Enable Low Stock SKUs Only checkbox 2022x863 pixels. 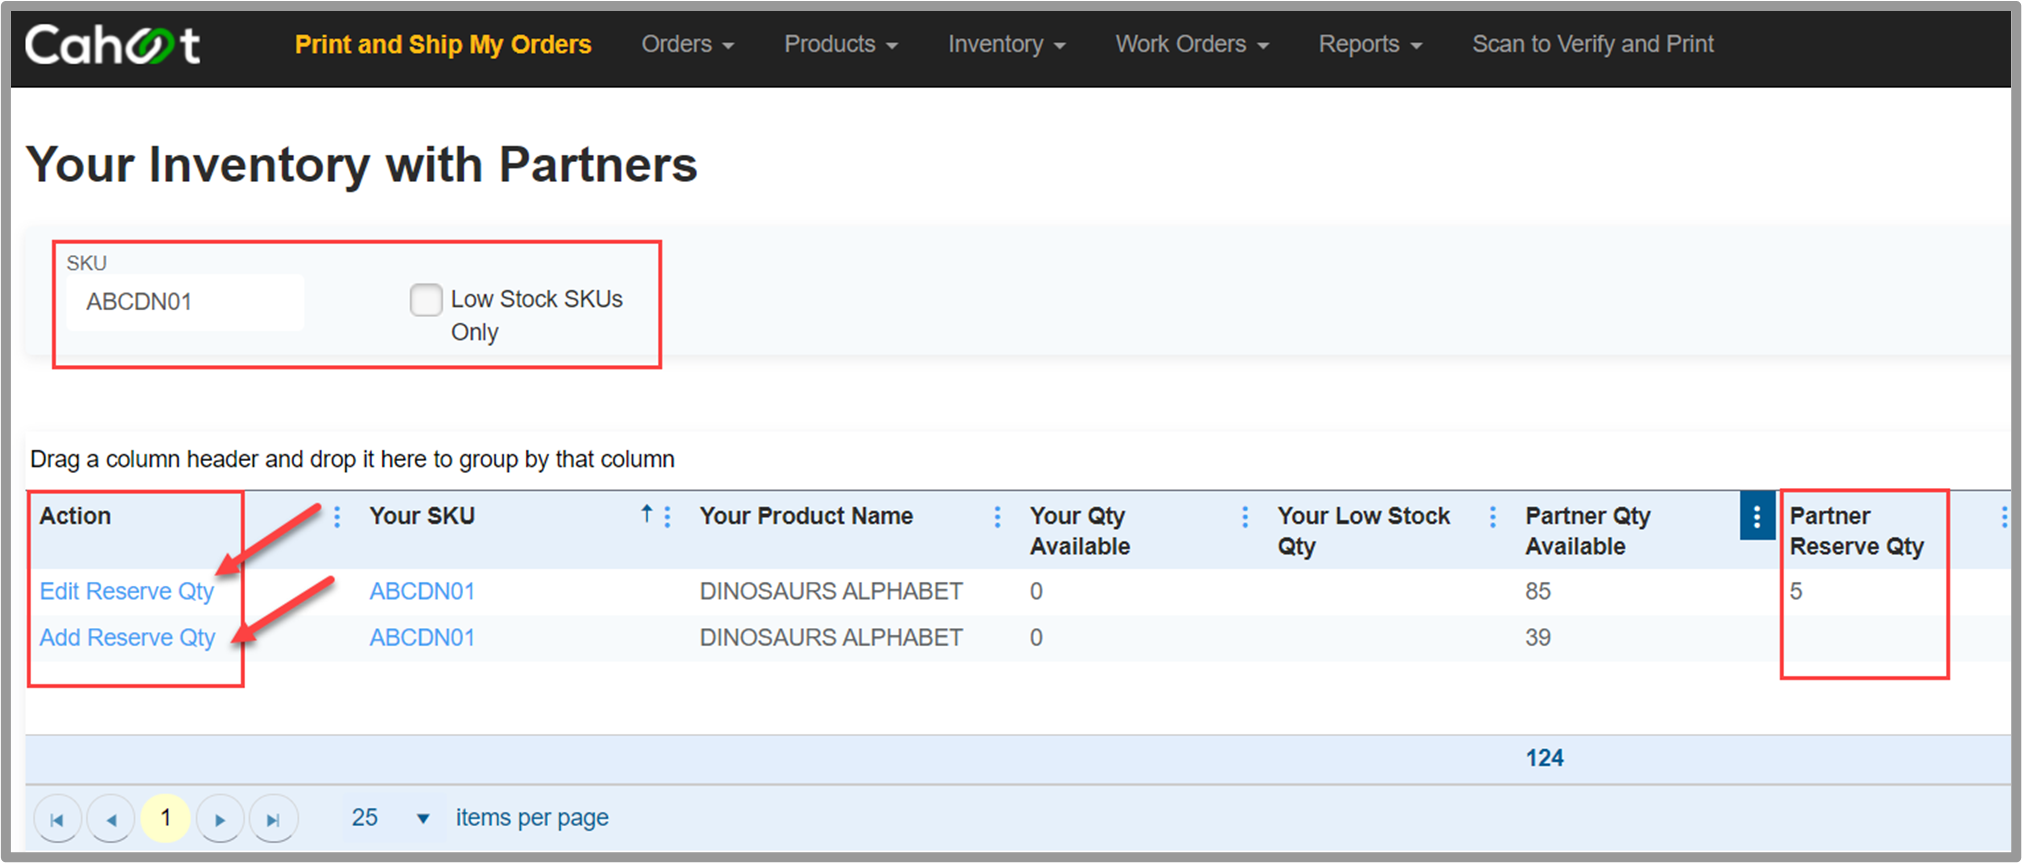point(426,300)
